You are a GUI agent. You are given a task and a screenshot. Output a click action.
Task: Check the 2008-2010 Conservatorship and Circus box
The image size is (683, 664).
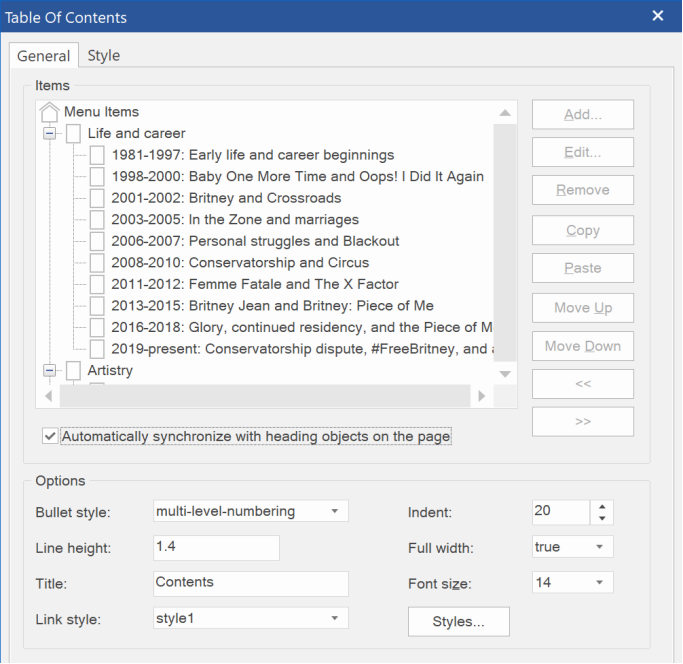coord(97,263)
